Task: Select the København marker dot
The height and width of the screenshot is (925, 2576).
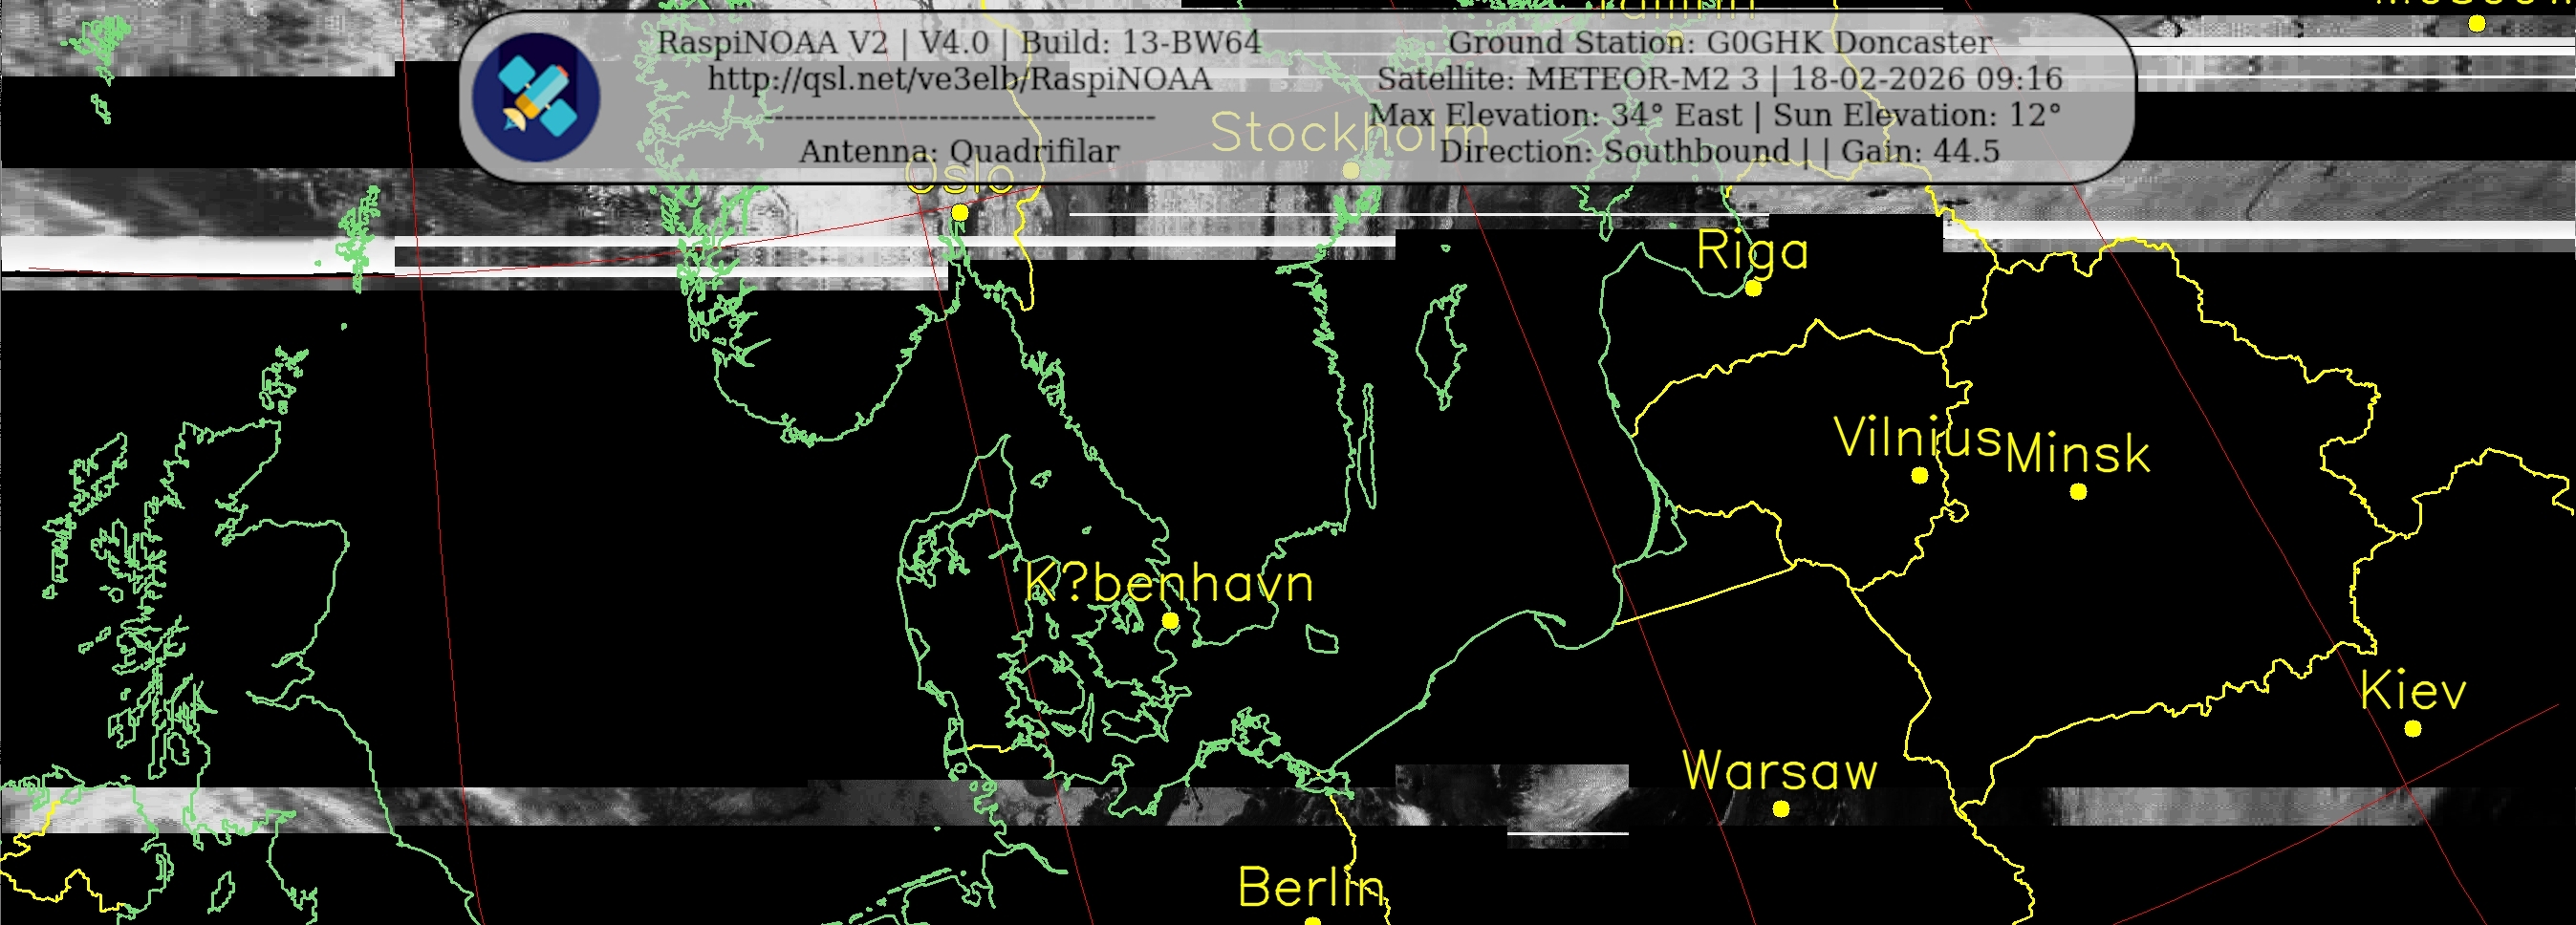Action: click(1170, 621)
